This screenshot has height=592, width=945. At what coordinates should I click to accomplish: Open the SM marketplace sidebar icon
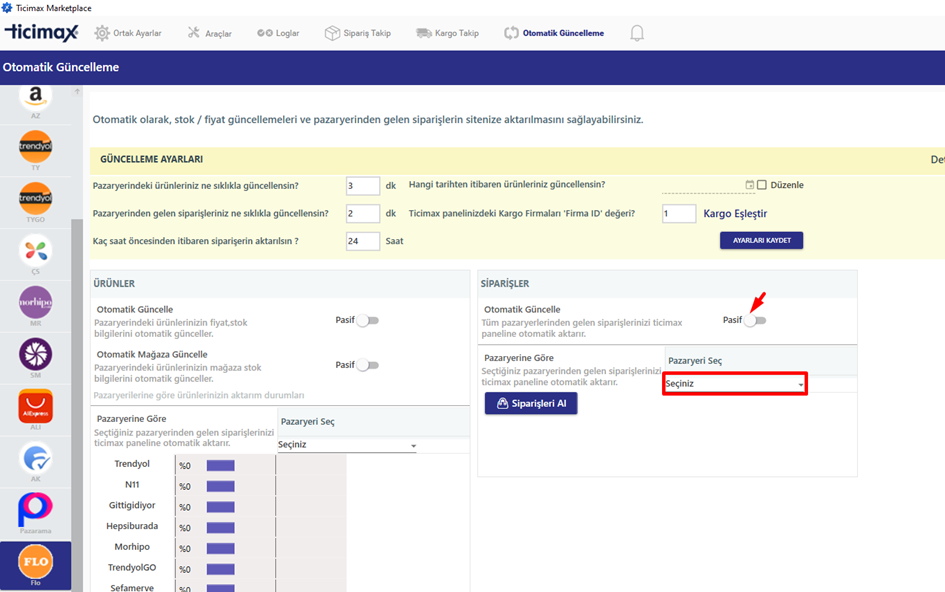point(36,354)
